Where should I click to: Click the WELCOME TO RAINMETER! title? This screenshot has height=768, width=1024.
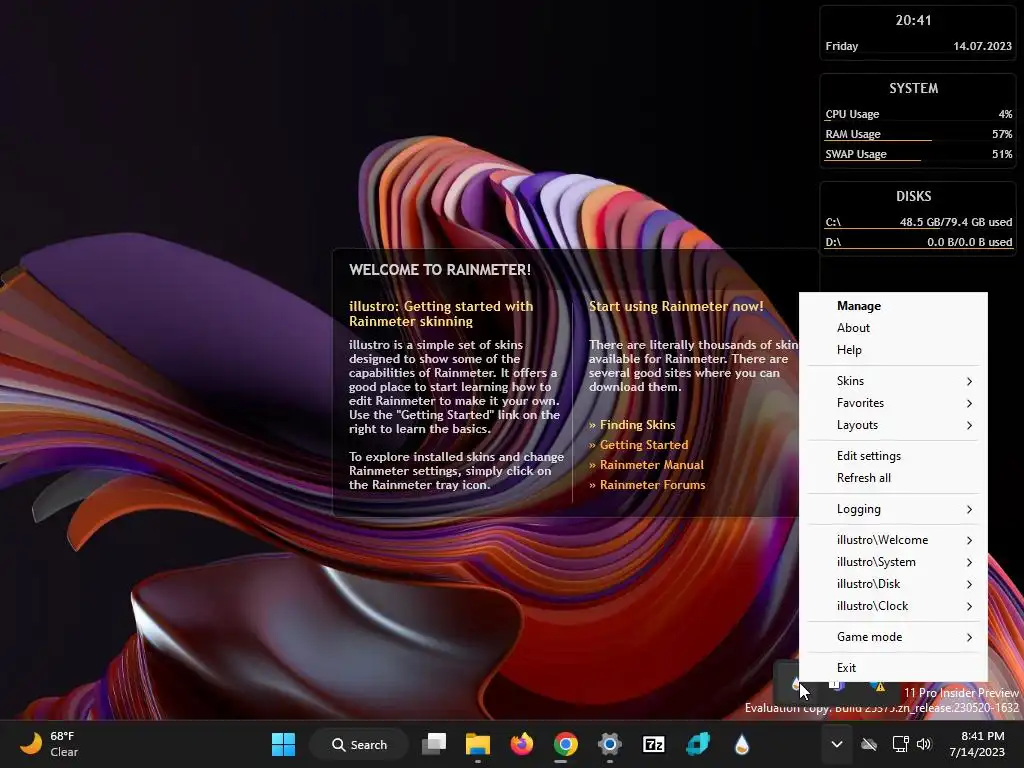[x=440, y=270]
